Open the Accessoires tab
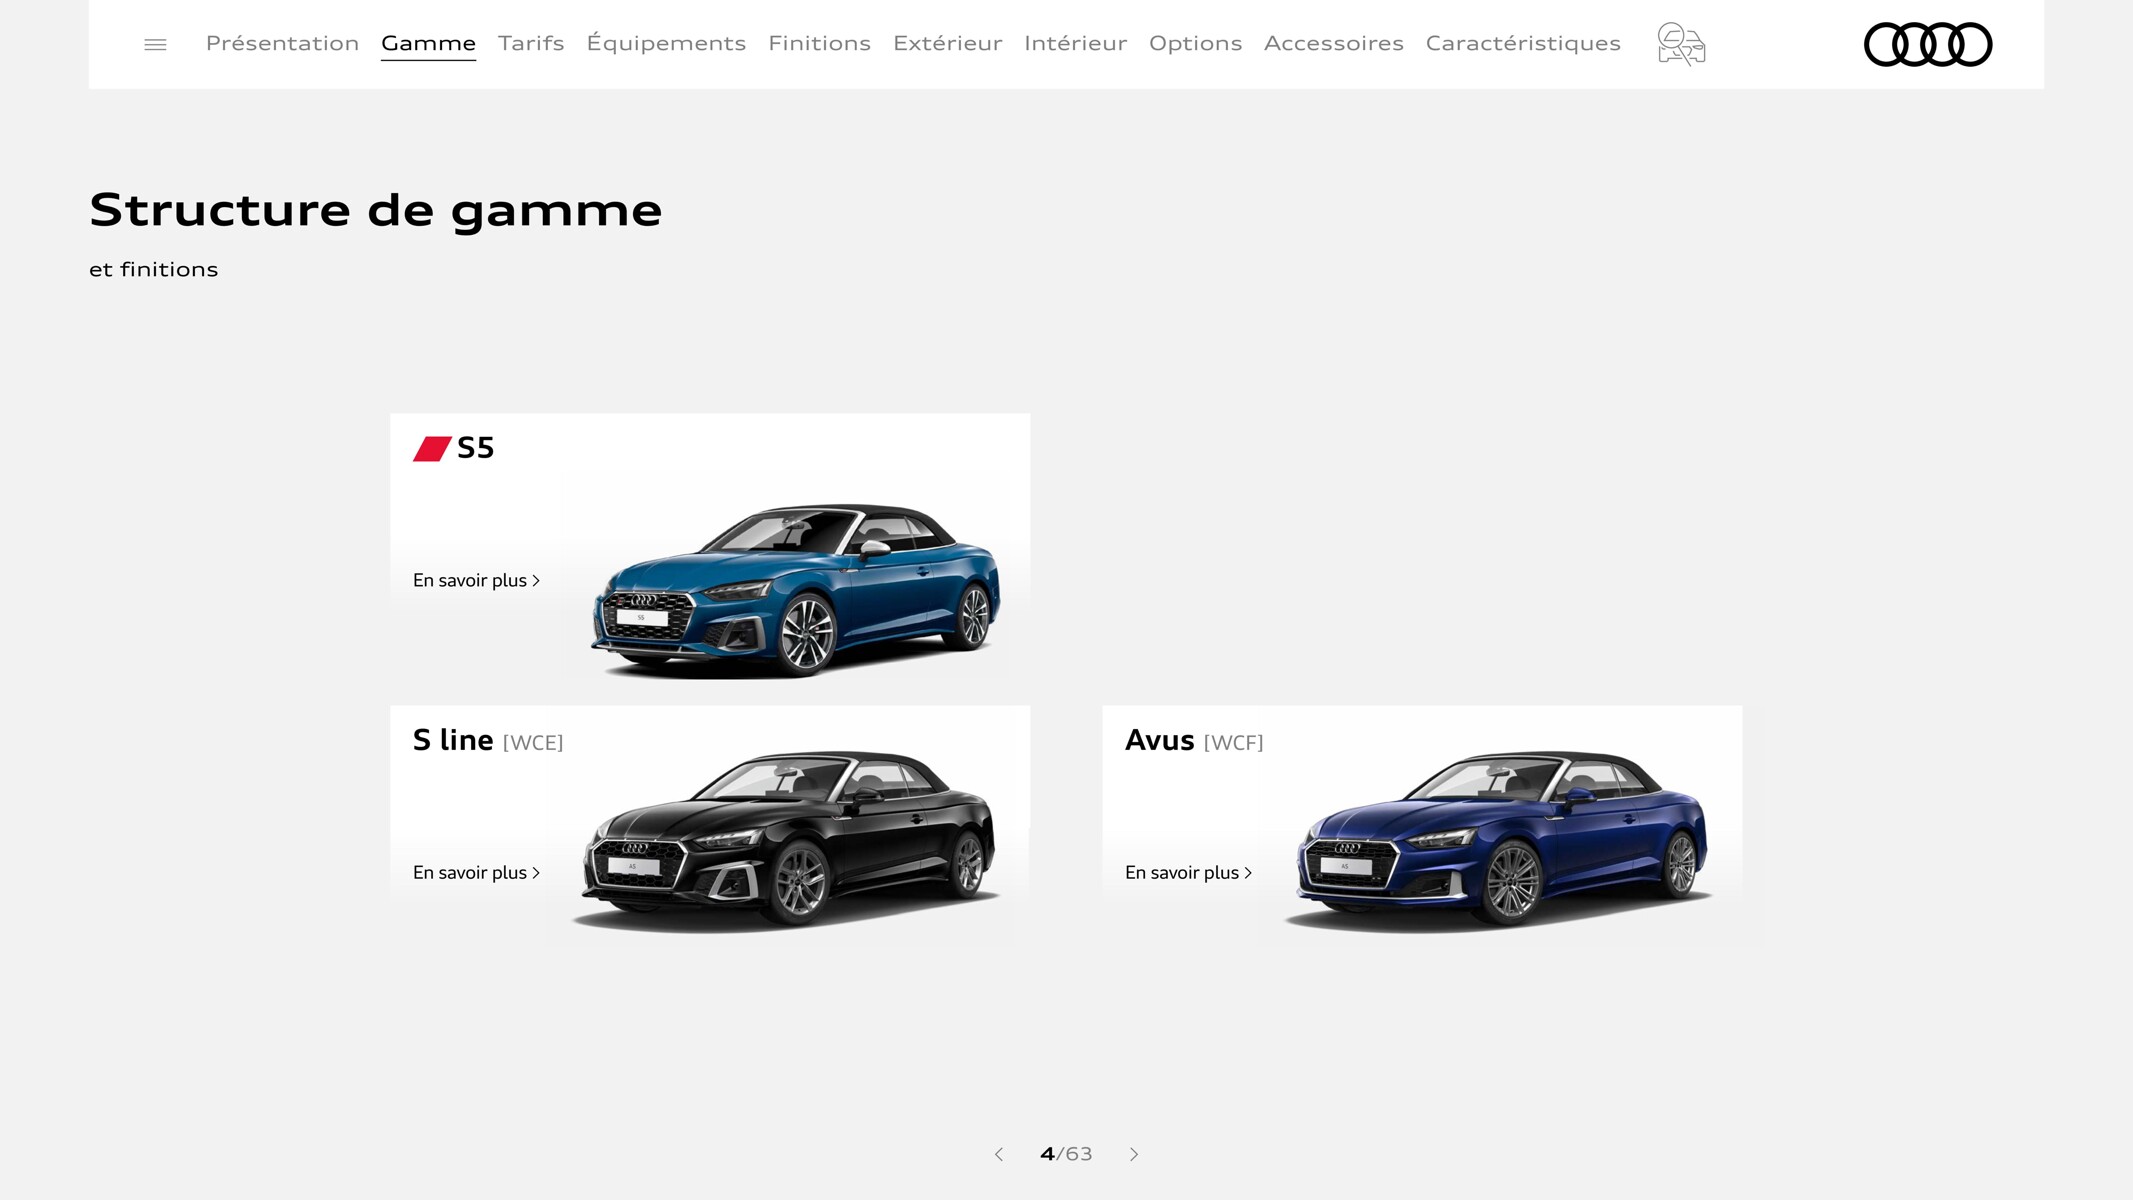 pos(1333,43)
